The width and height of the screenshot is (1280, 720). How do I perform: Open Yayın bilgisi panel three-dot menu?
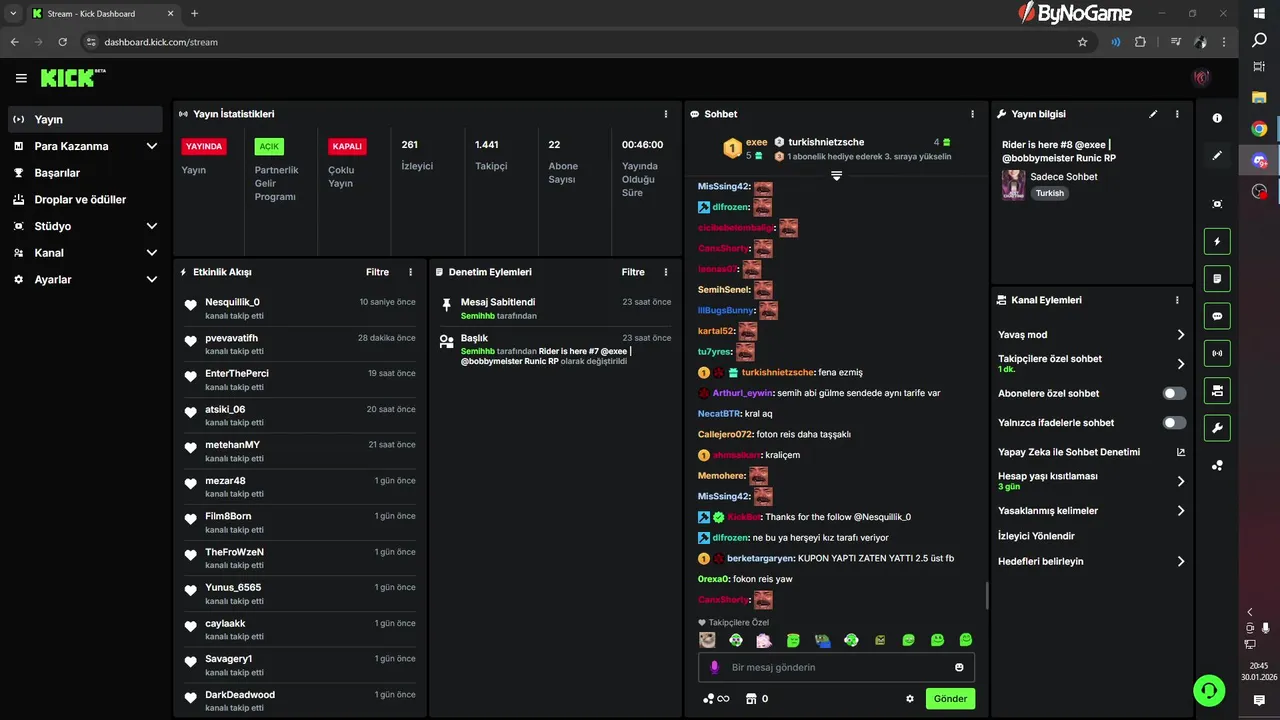(x=1177, y=114)
